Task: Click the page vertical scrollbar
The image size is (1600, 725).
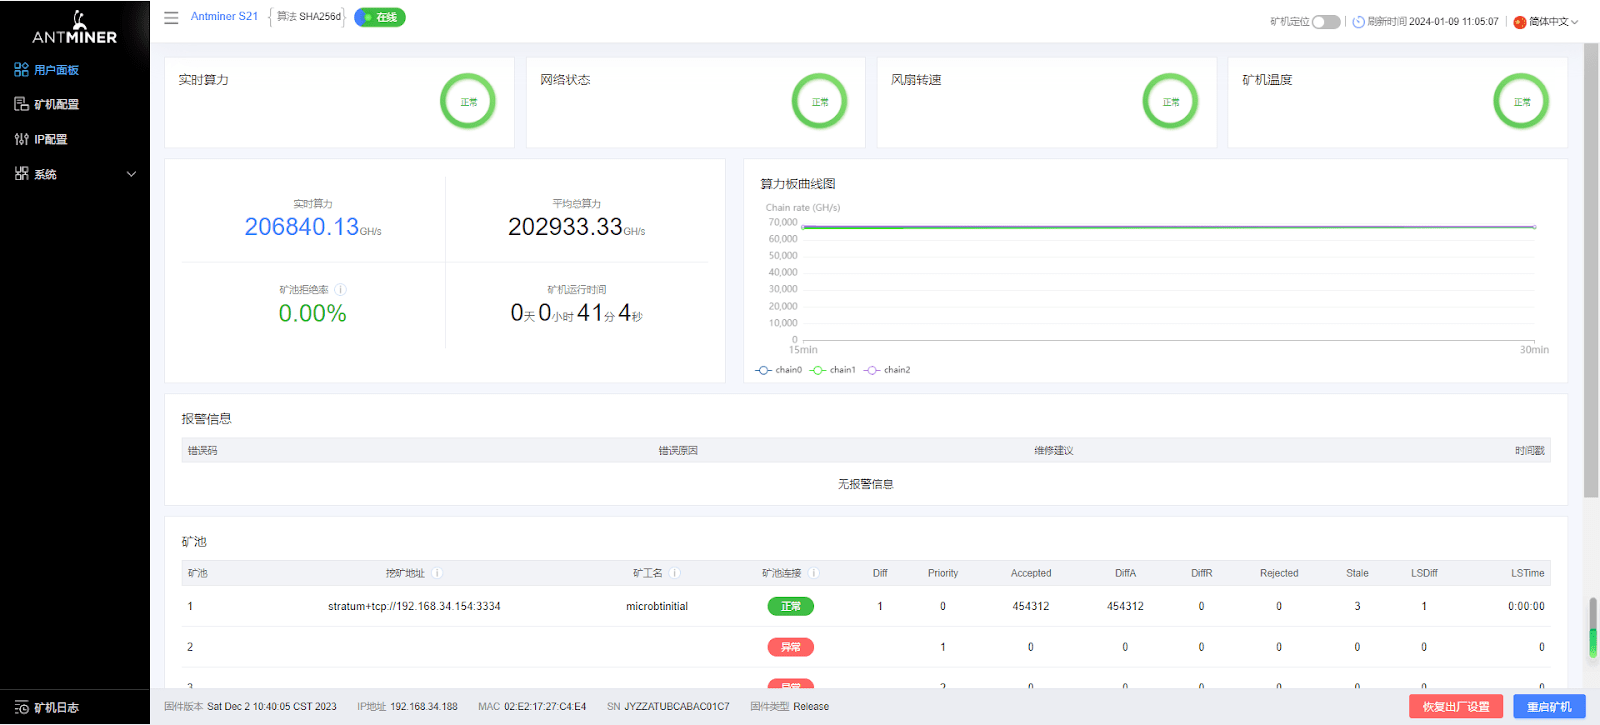Action: tap(1591, 270)
